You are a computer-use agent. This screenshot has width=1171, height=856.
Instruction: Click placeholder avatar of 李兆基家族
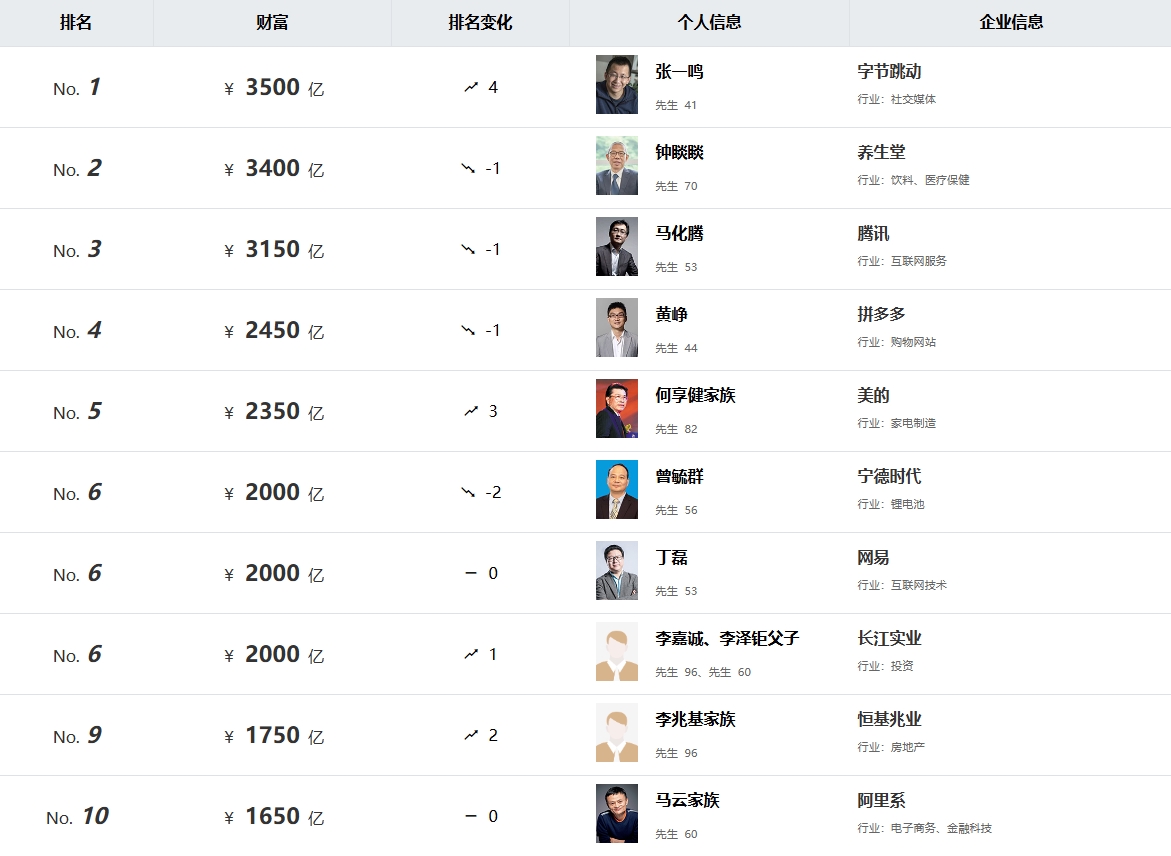point(617,733)
